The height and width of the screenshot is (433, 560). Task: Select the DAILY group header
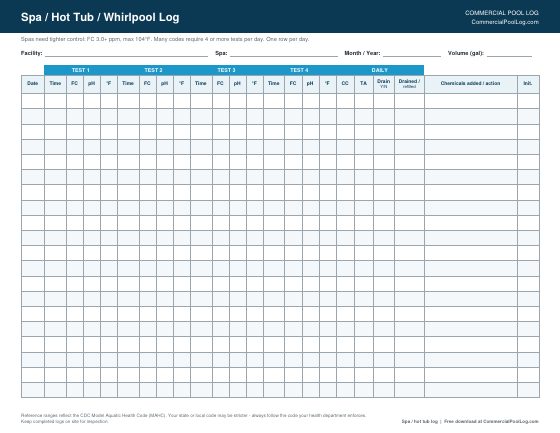pyautogui.click(x=380, y=70)
